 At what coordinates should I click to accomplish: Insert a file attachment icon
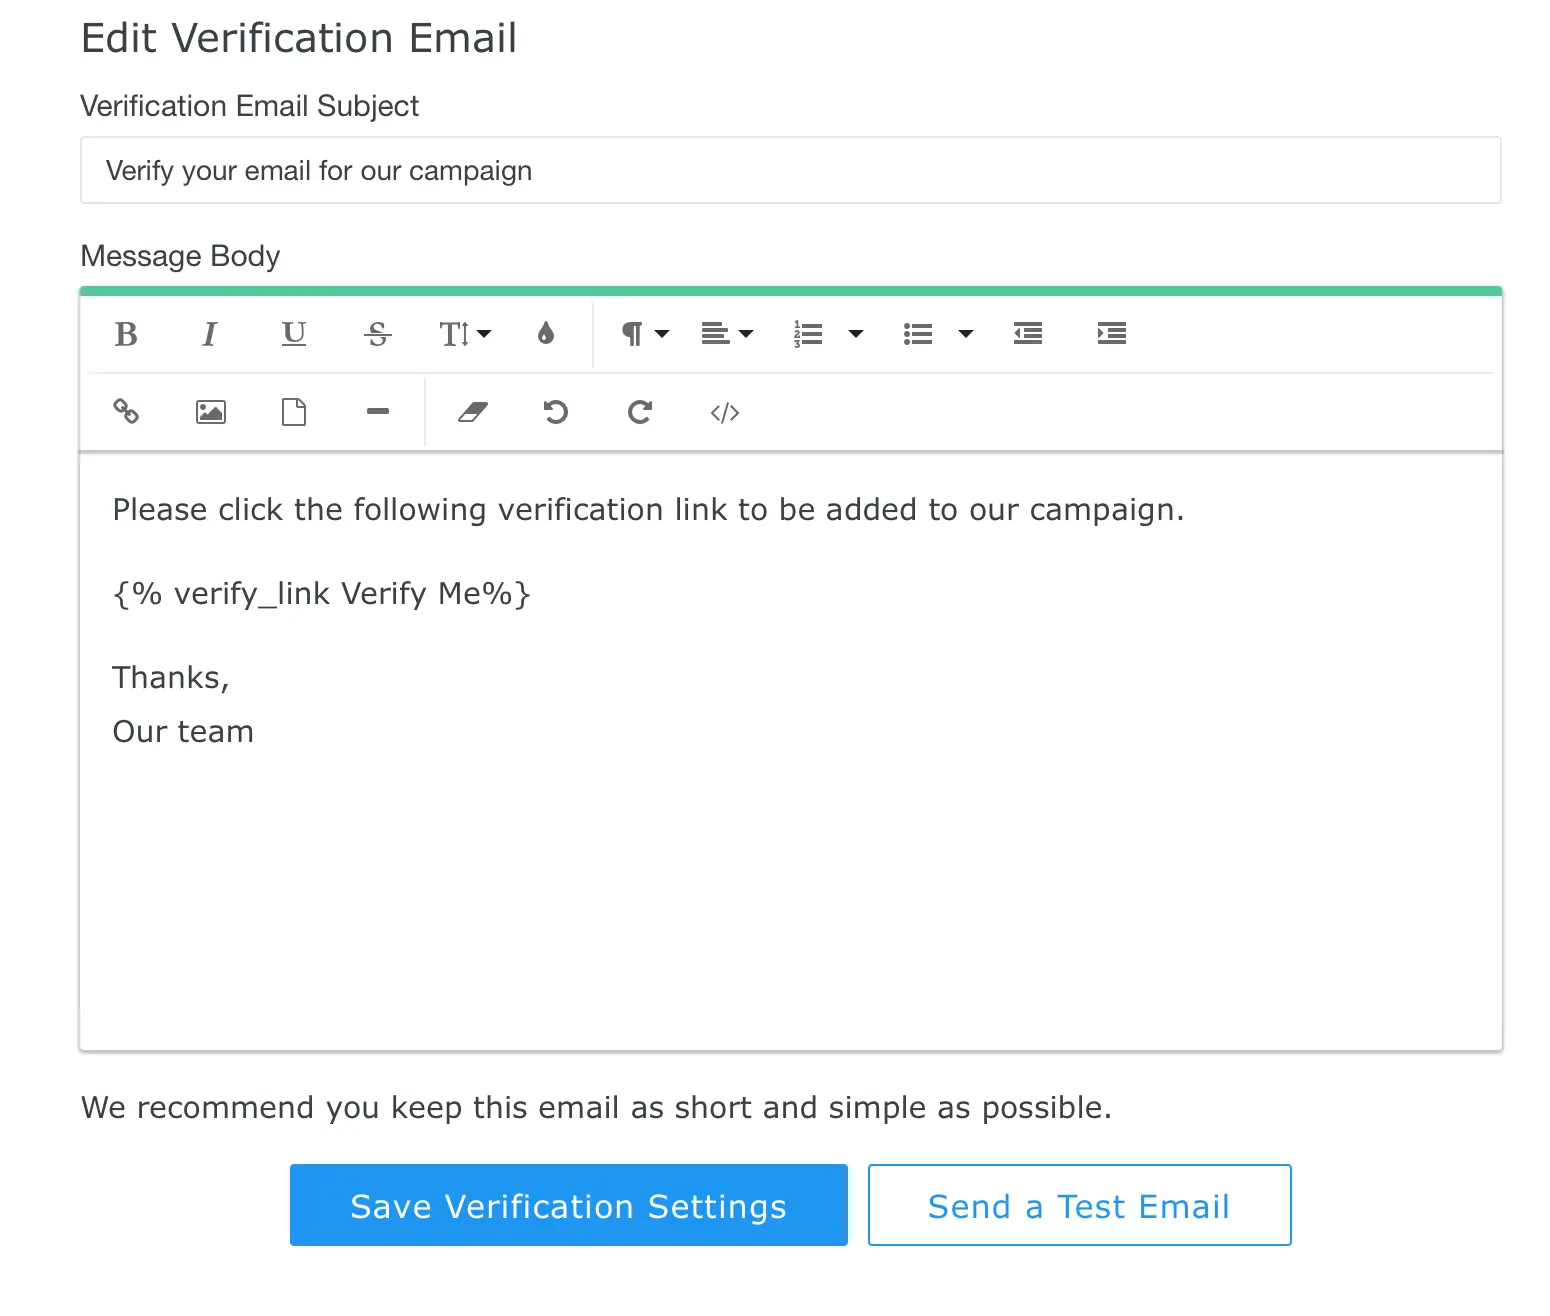point(294,412)
